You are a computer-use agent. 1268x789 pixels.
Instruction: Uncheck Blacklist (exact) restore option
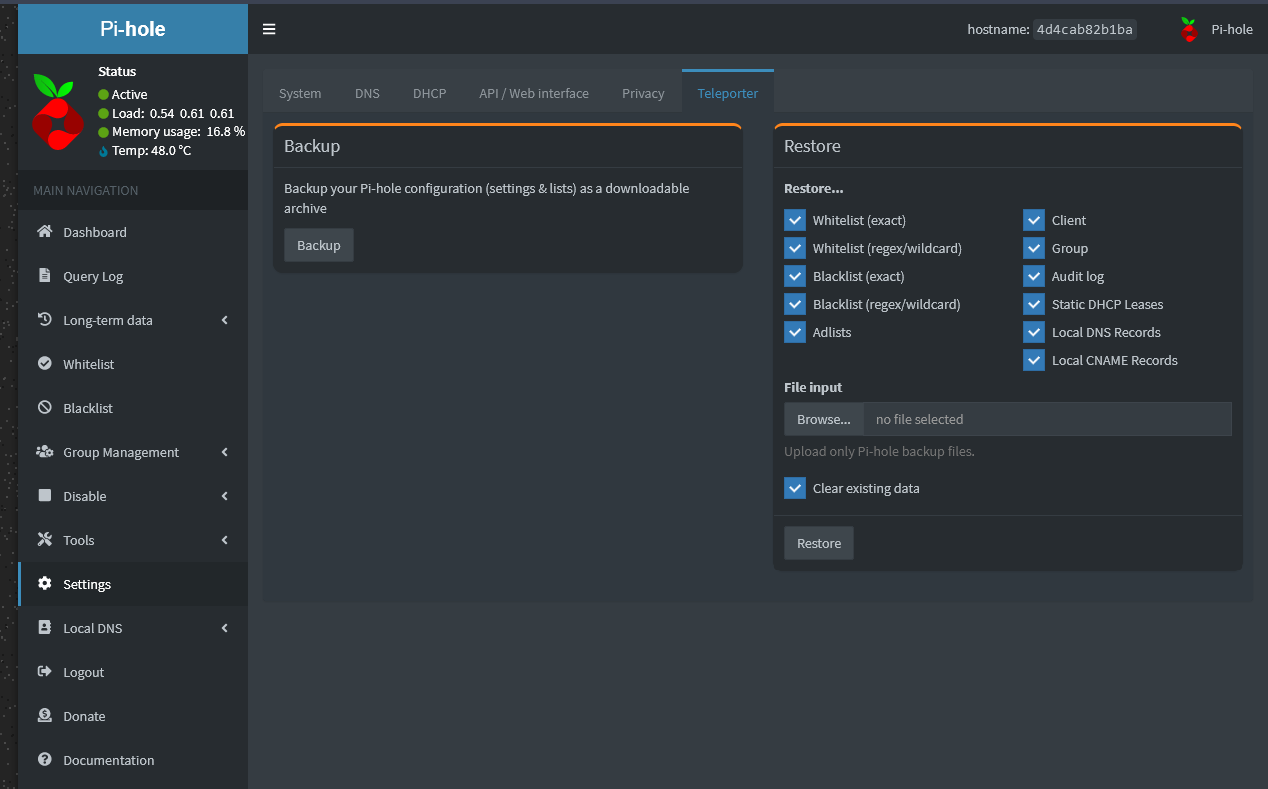pyautogui.click(x=795, y=276)
